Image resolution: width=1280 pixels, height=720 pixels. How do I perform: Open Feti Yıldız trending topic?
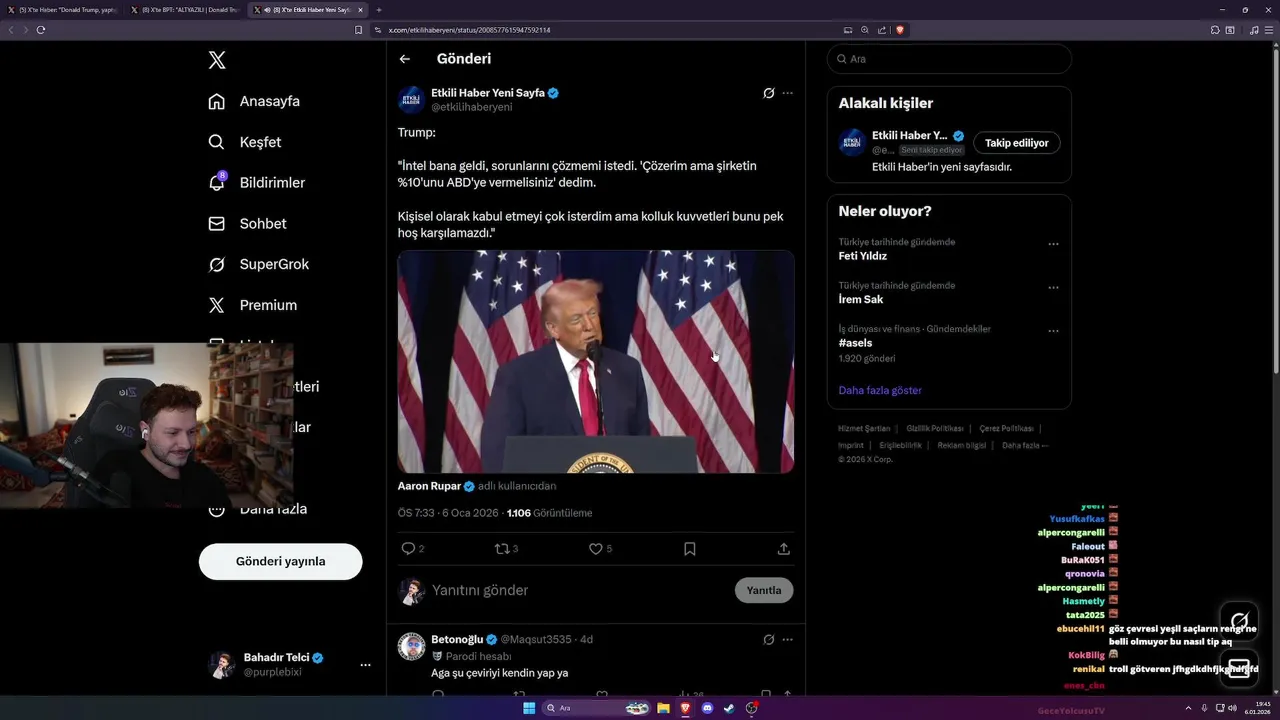(x=863, y=256)
